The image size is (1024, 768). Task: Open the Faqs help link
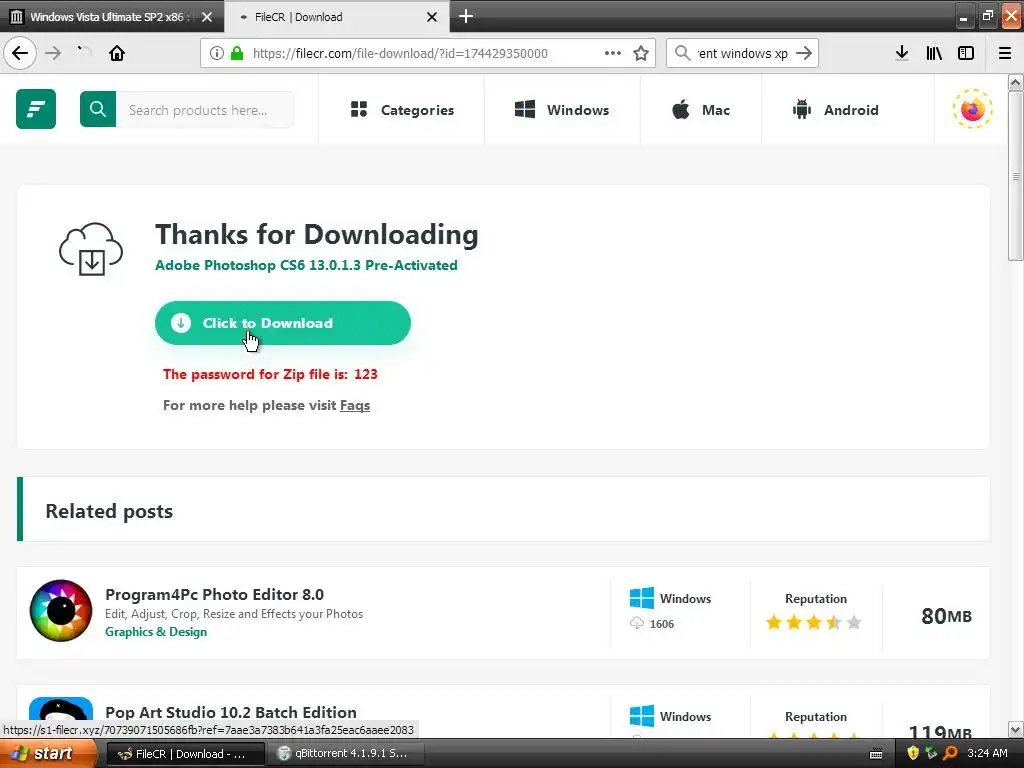click(355, 405)
